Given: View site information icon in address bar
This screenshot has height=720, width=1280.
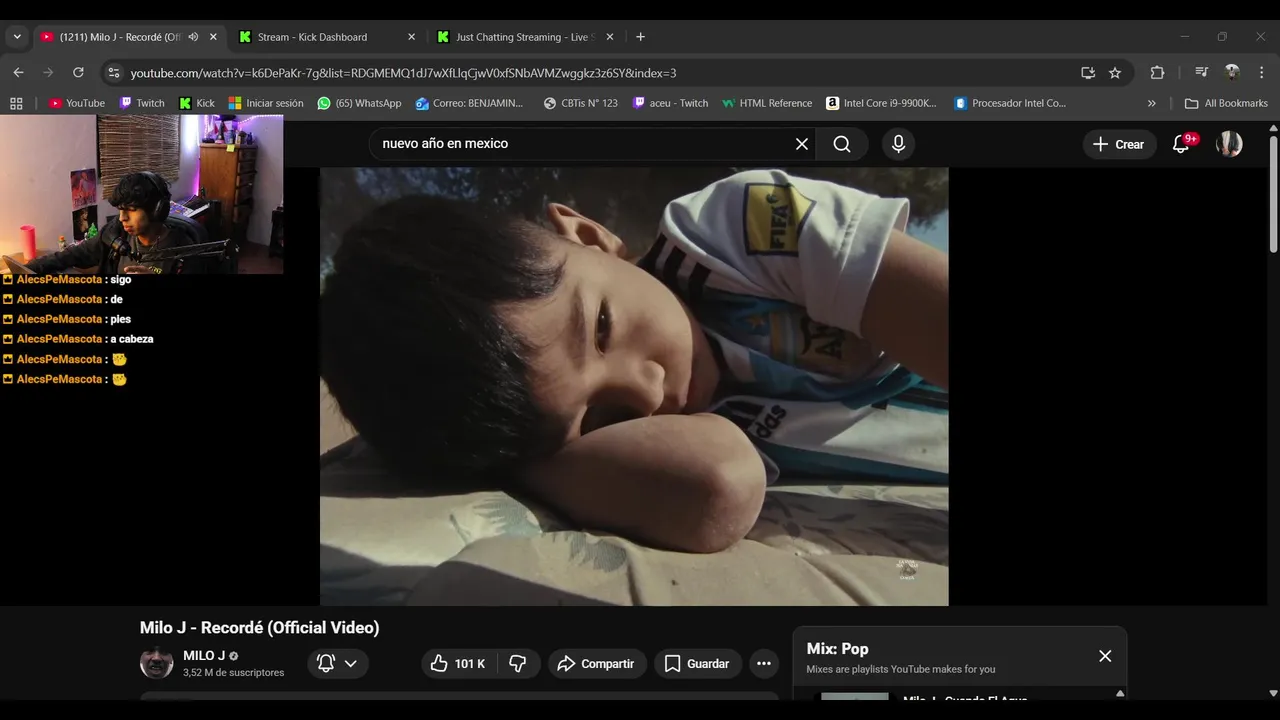Looking at the screenshot, I should click(x=114, y=73).
